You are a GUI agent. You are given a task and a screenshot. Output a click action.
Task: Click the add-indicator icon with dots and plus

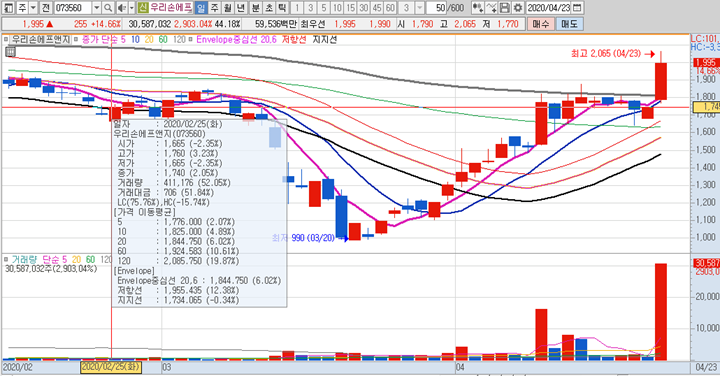click(478, 8)
